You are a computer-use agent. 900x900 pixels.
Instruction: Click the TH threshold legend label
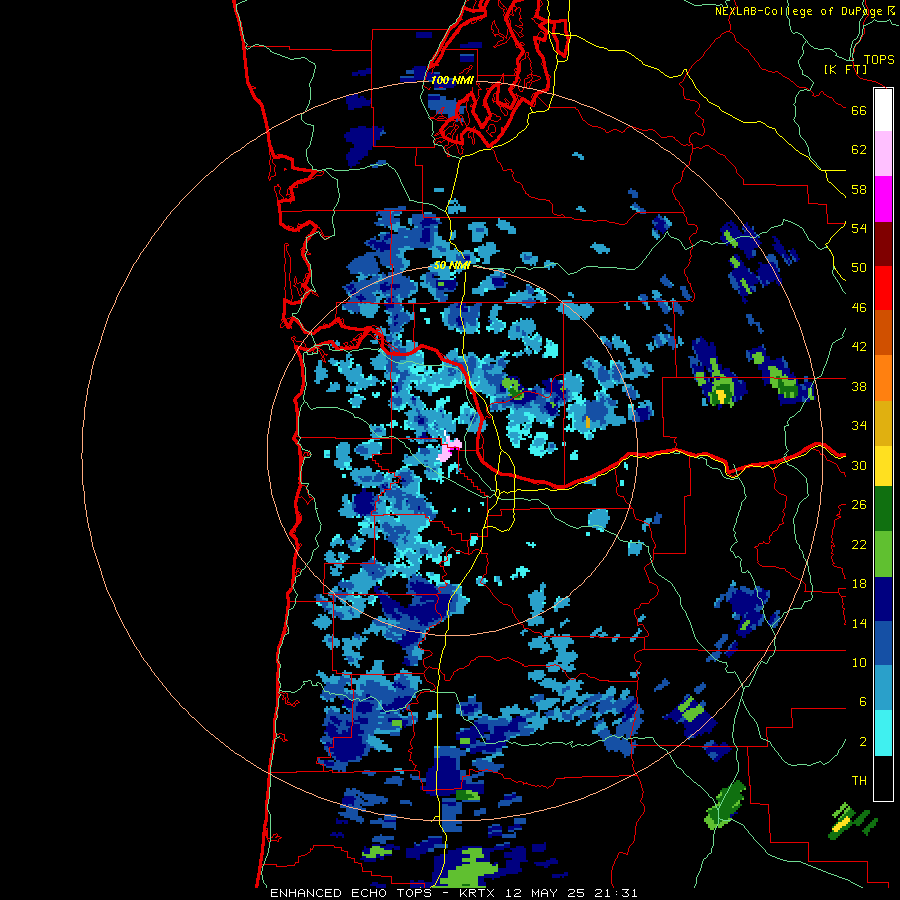[x=859, y=781]
